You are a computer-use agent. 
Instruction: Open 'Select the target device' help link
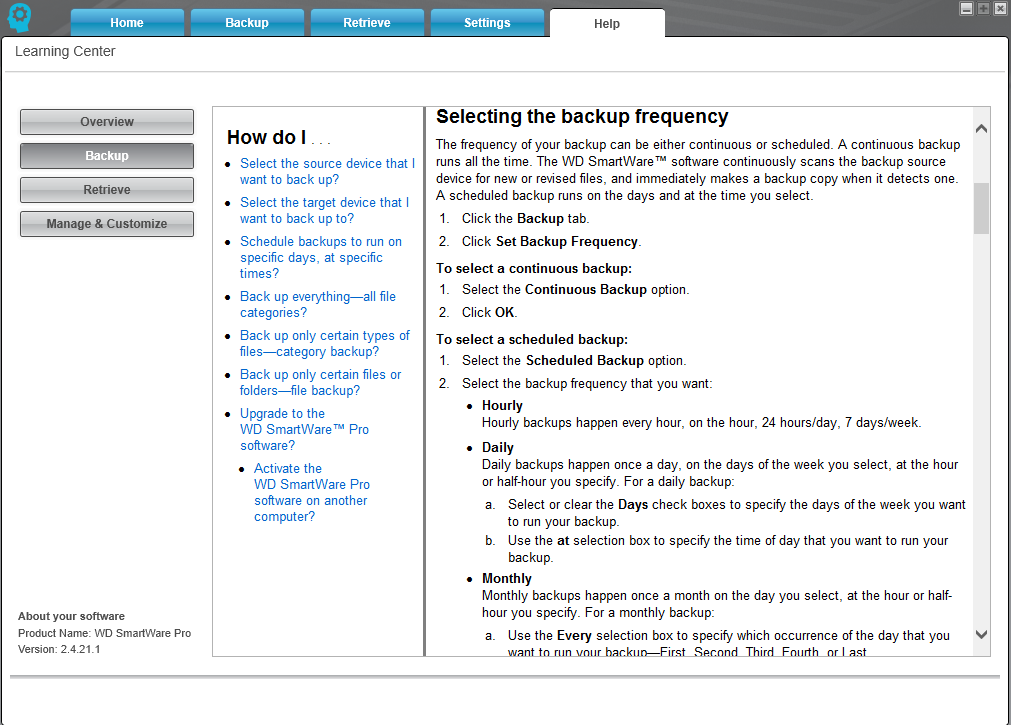point(324,210)
